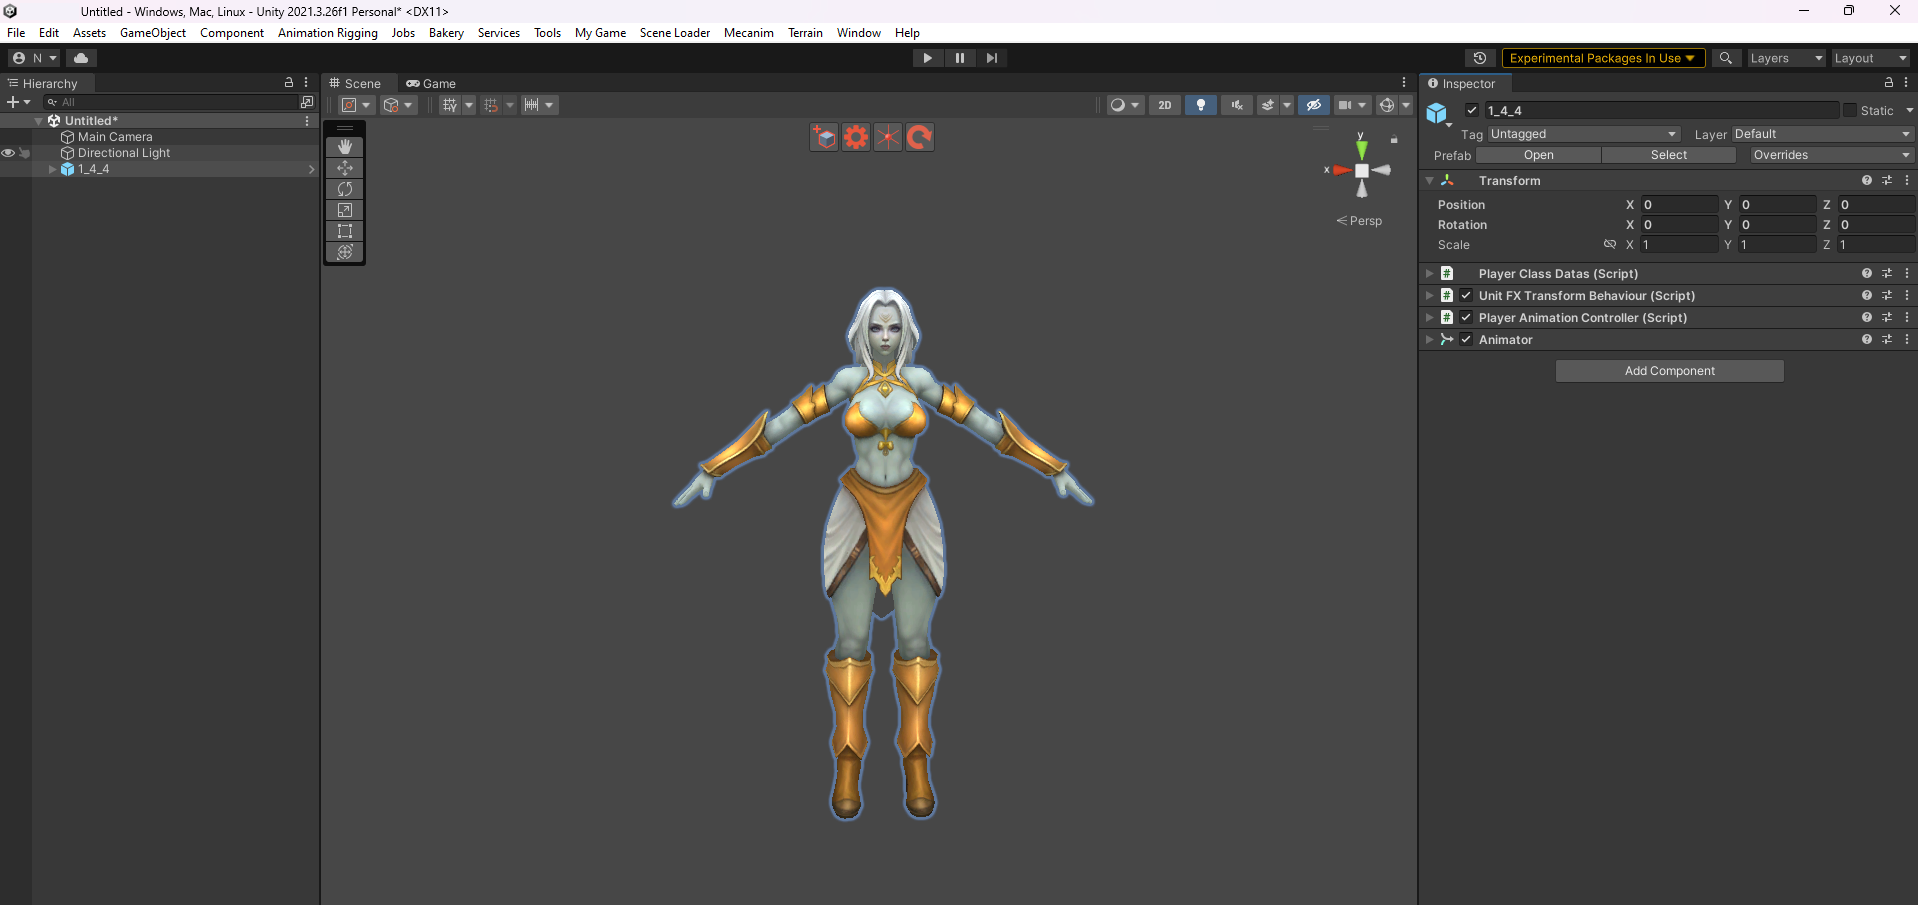Screen dimensions: 1918x905
Task: Open the prefab Overrides dropdown
Action: [1832, 155]
